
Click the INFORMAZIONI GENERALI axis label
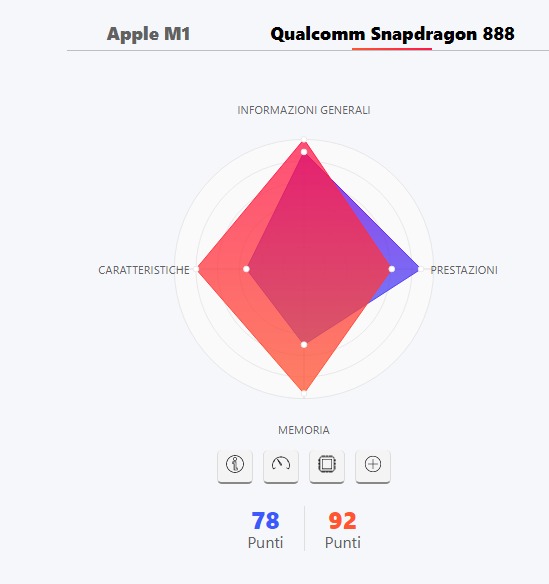pyautogui.click(x=304, y=110)
